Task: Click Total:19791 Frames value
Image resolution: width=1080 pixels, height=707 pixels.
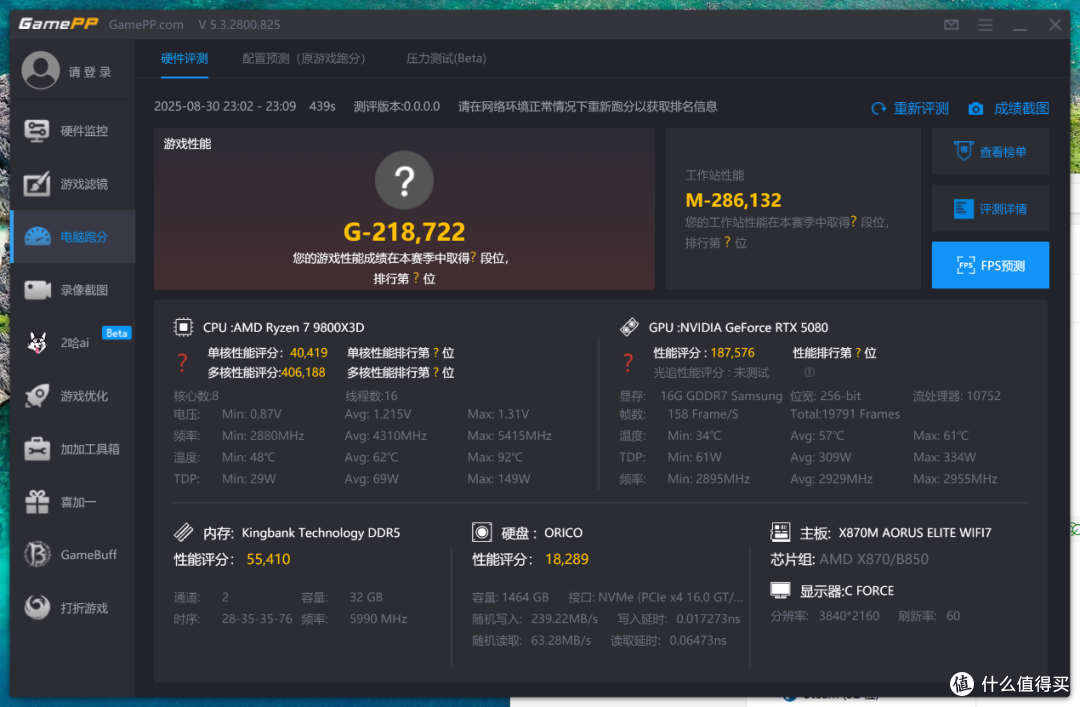Action: (845, 414)
